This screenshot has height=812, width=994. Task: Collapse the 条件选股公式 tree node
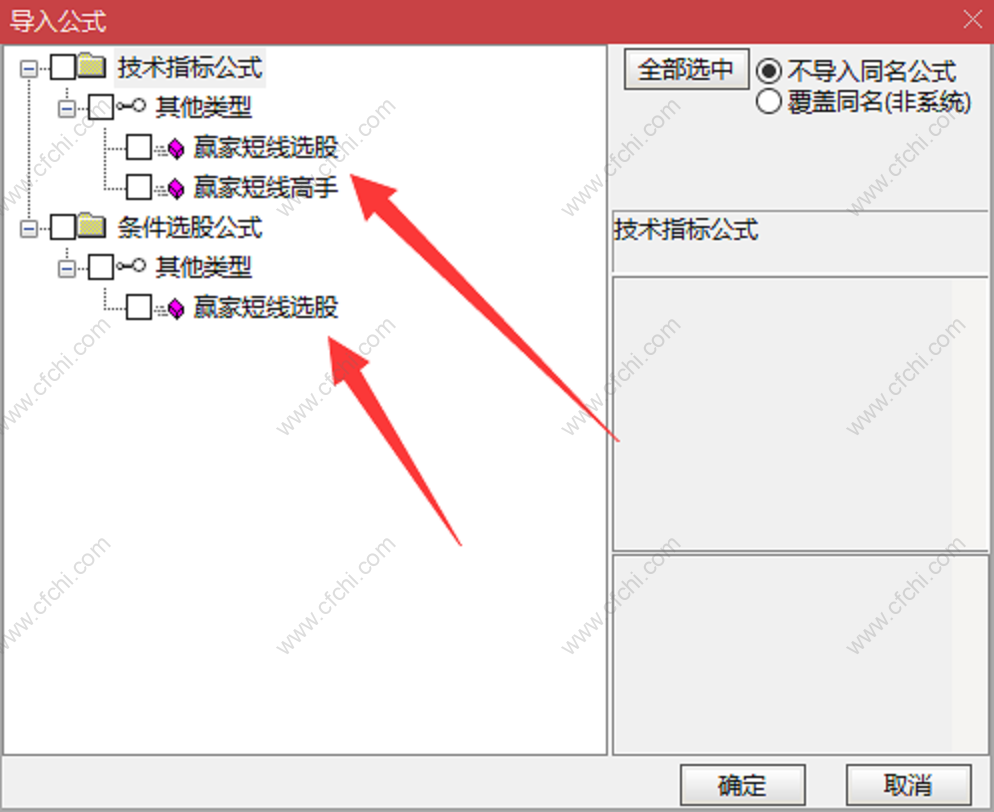29,228
